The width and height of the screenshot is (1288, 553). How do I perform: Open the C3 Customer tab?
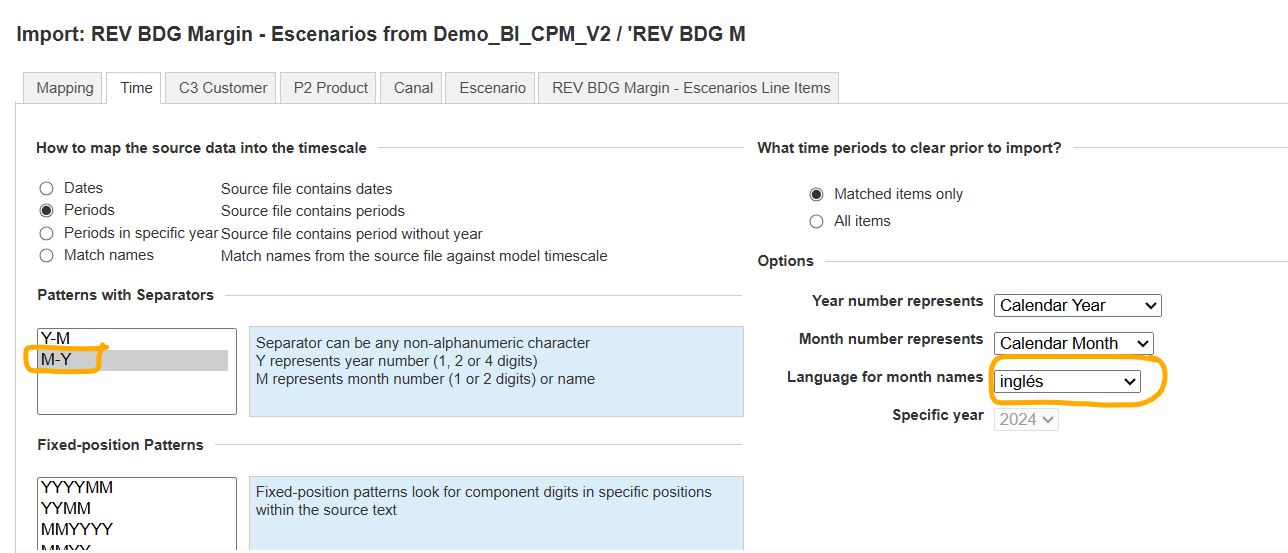[222, 88]
